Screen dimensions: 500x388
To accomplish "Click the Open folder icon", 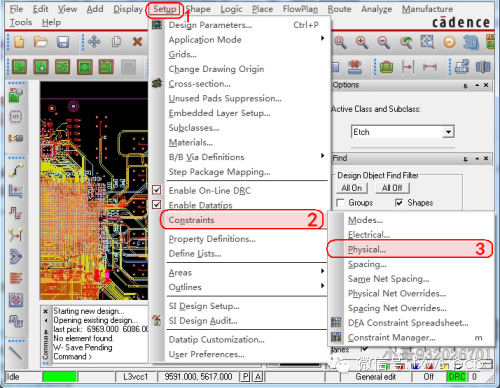I will click(41, 42).
